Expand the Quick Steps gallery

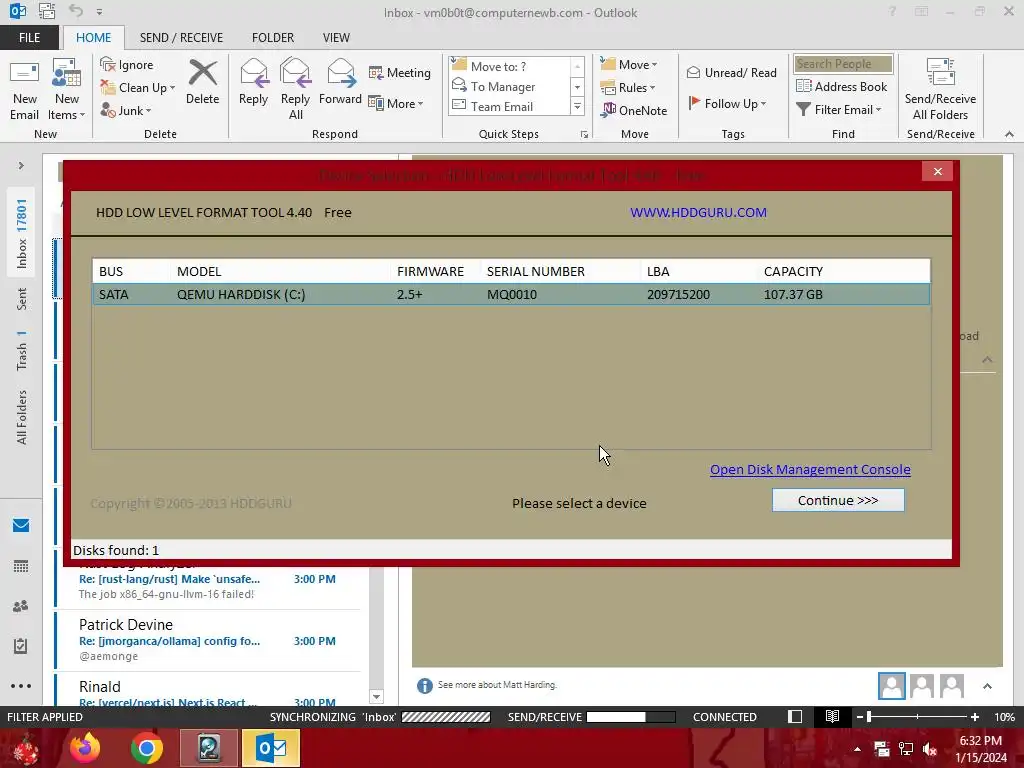577,107
